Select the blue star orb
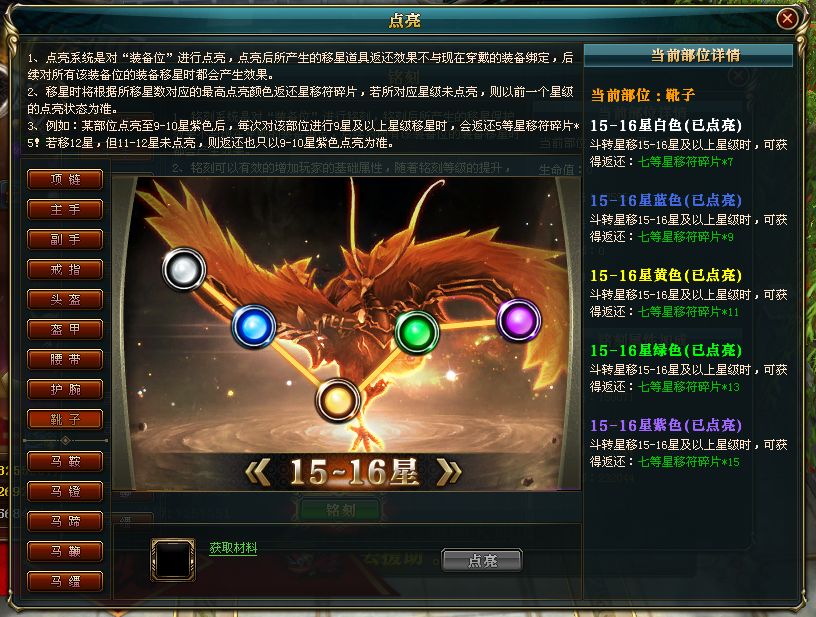The image size is (816, 617). 253,327
